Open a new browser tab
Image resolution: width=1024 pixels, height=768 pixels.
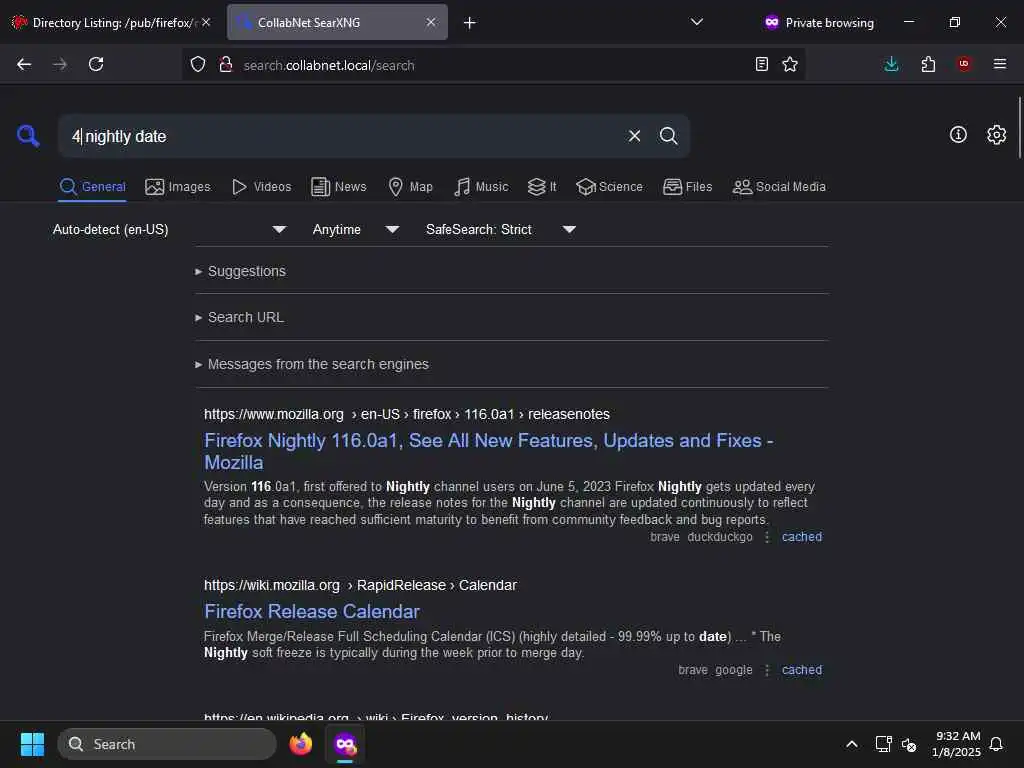point(470,23)
